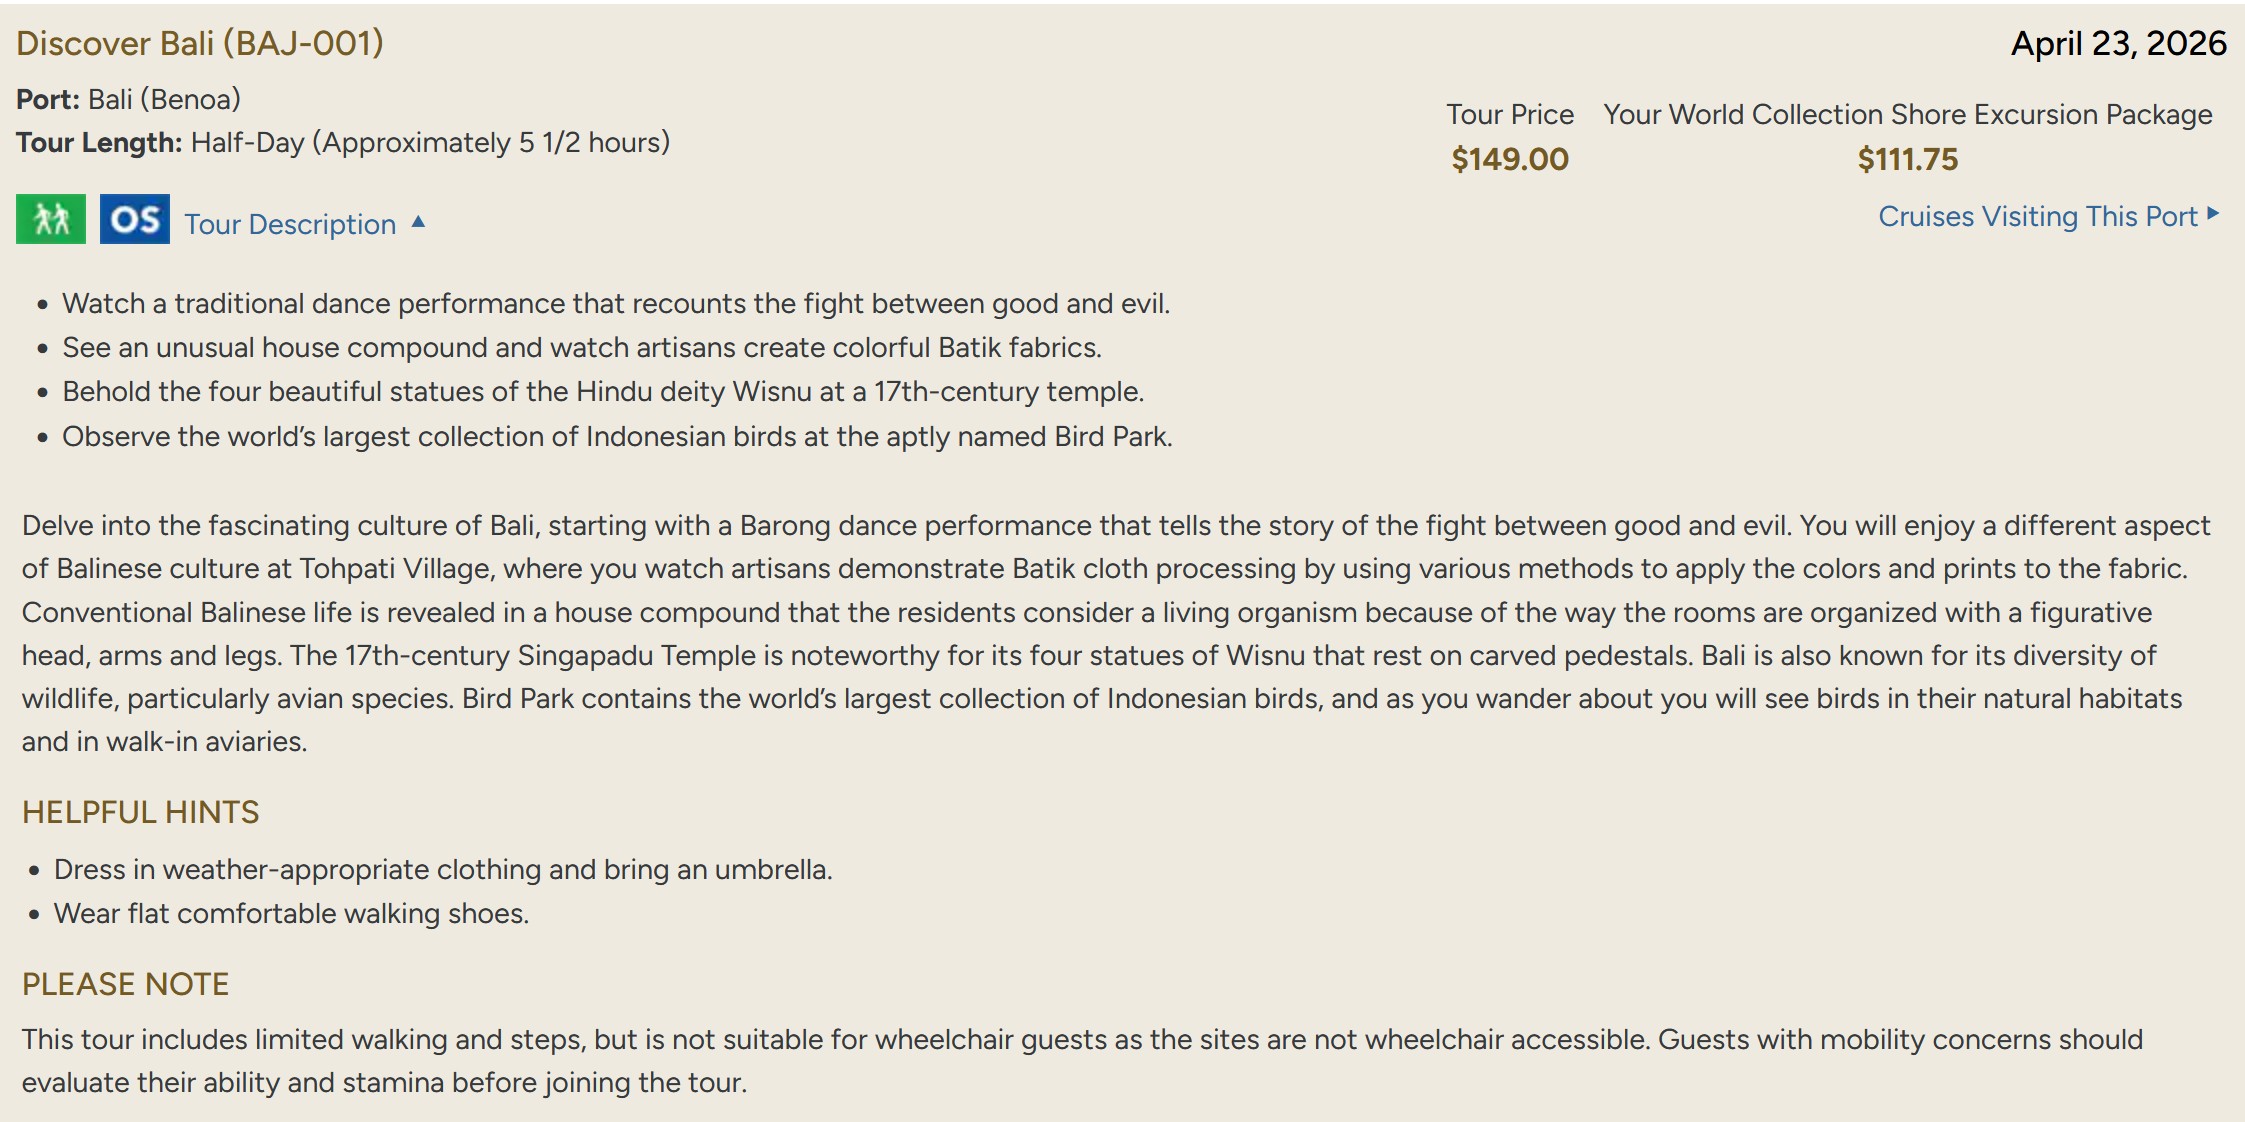Open the Tour Description link

click(290, 224)
